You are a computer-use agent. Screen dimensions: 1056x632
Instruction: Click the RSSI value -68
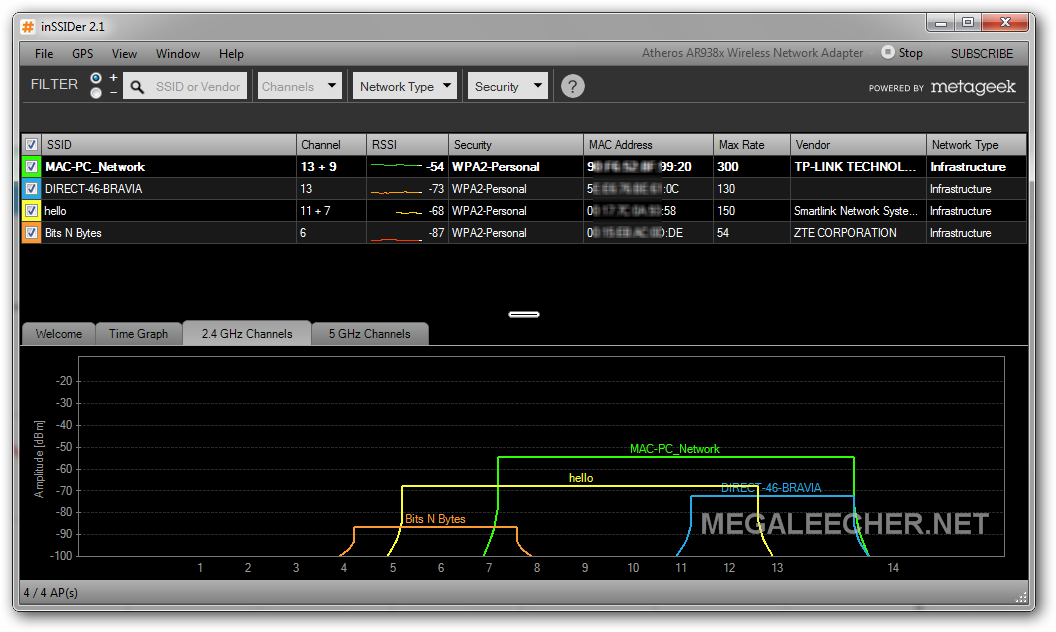(436, 211)
